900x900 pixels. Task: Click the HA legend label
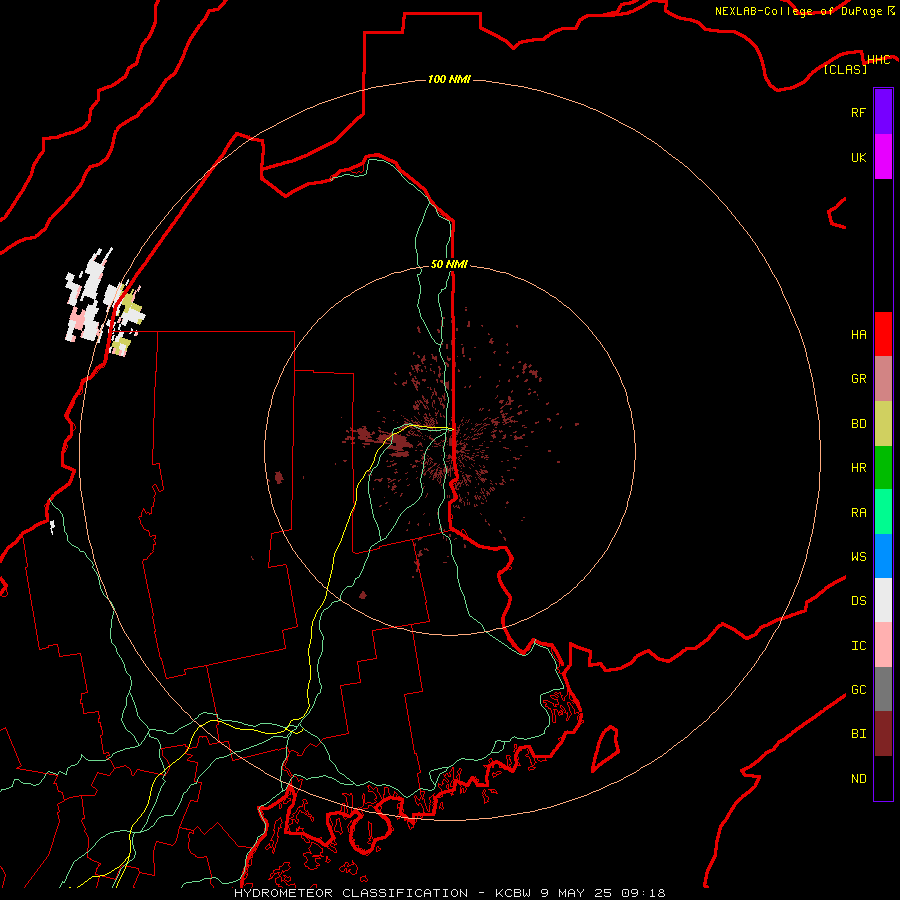tap(858, 335)
